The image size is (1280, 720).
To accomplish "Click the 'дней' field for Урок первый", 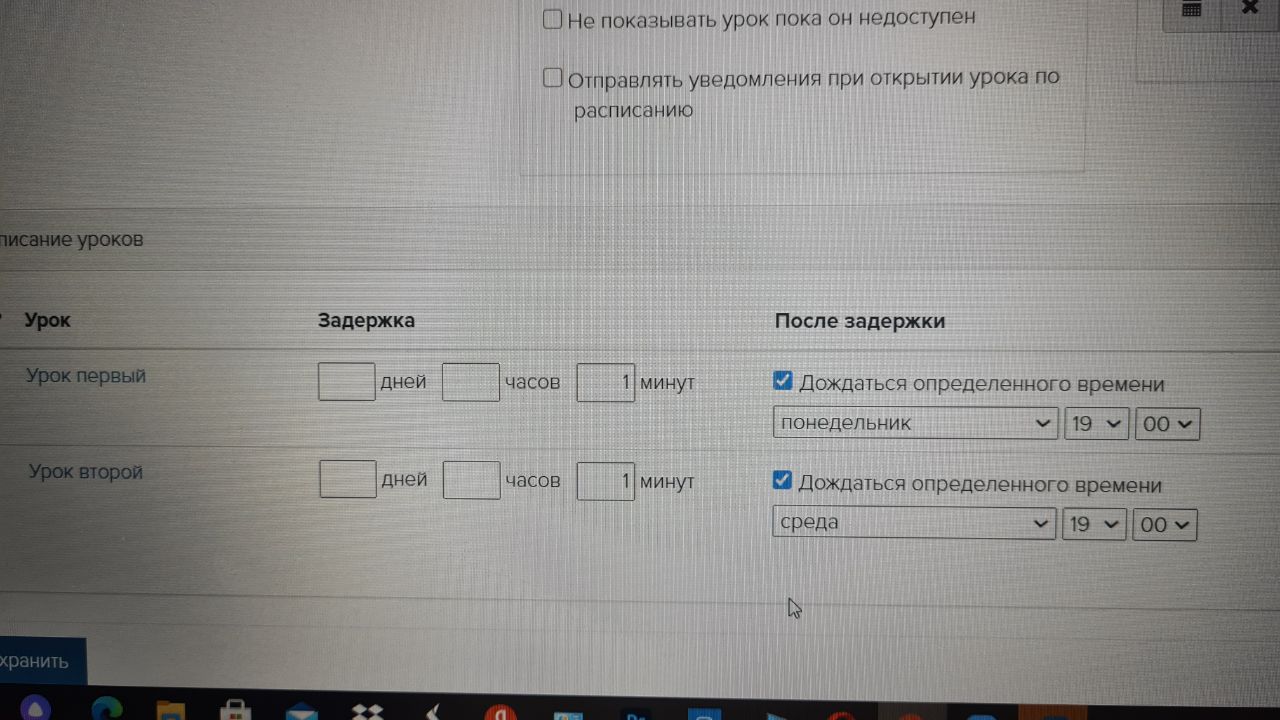I will (347, 382).
